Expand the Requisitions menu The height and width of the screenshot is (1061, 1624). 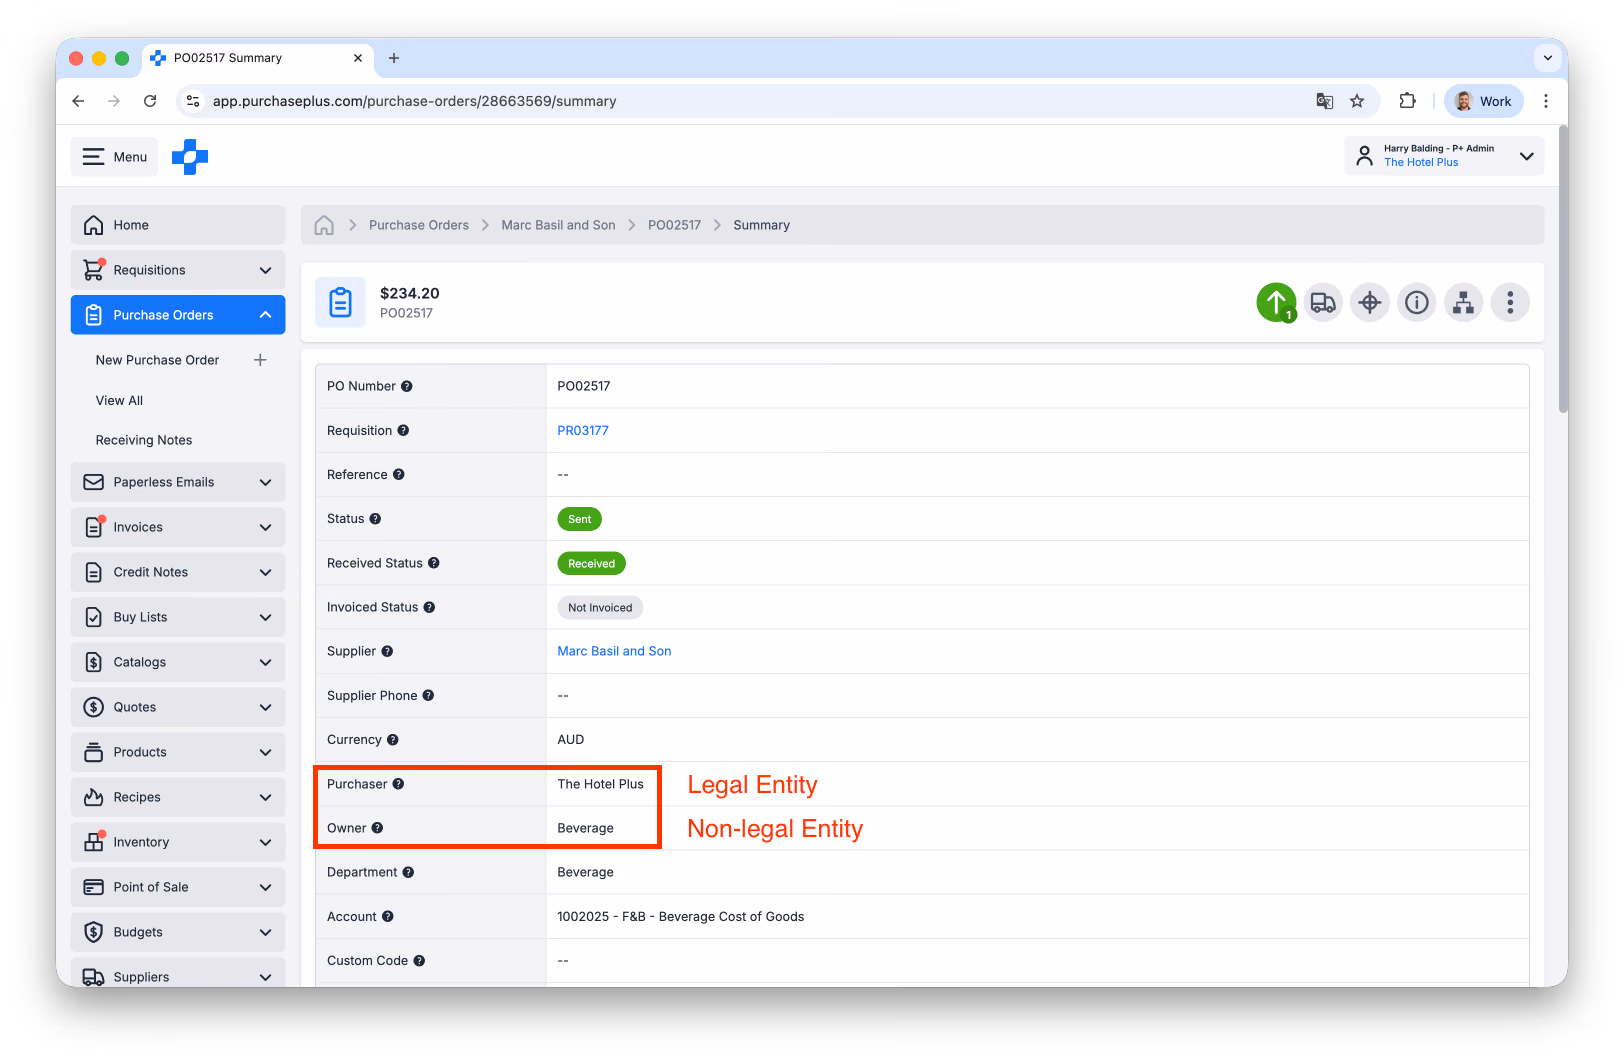pos(178,270)
